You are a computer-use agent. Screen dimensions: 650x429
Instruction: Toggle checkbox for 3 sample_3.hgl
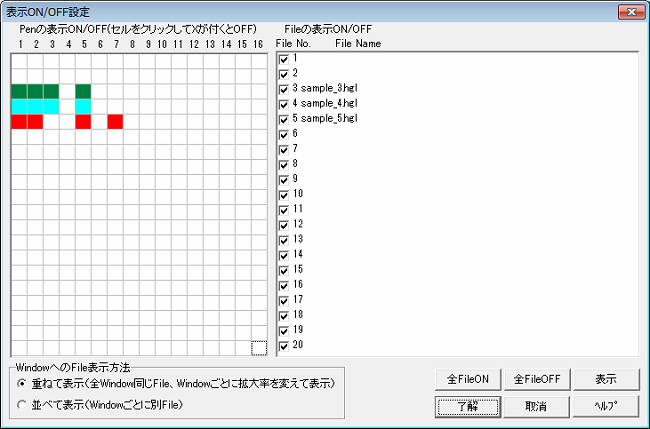[284, 89]
